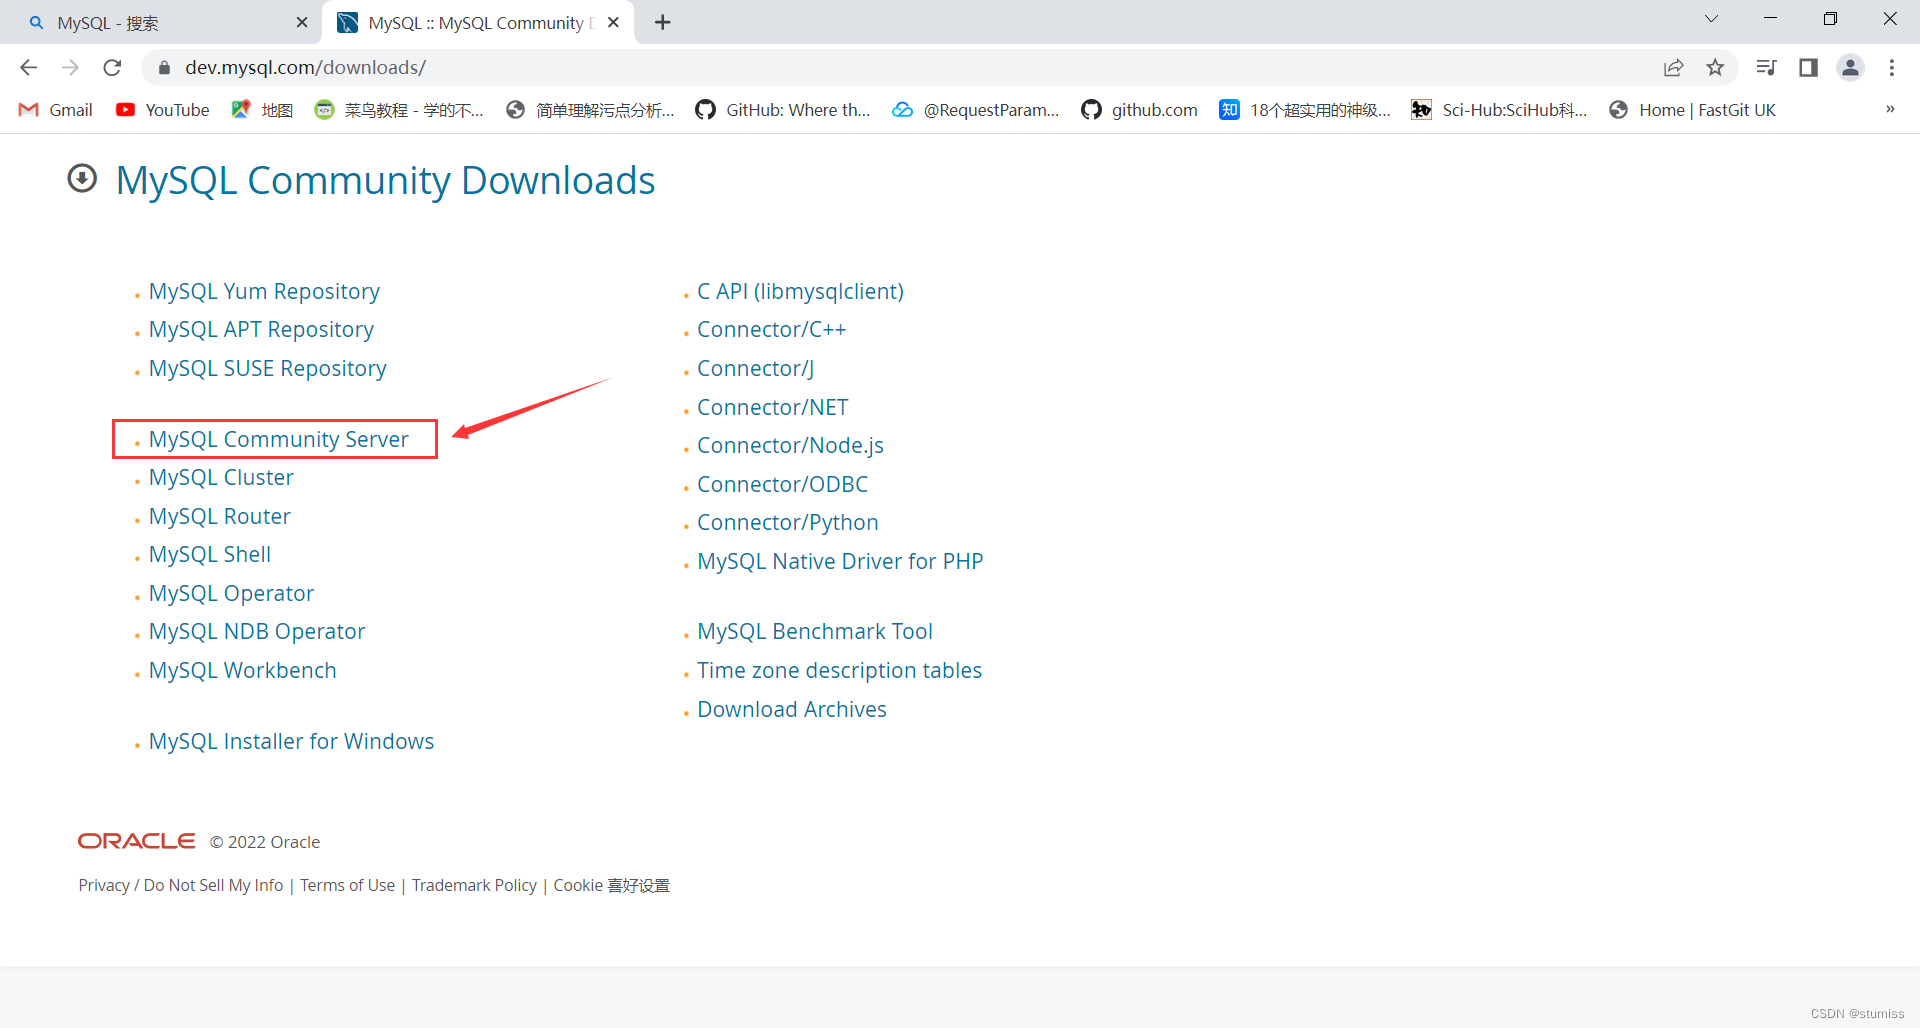Click the forward navigation arrow

click(x=70, y=67)
